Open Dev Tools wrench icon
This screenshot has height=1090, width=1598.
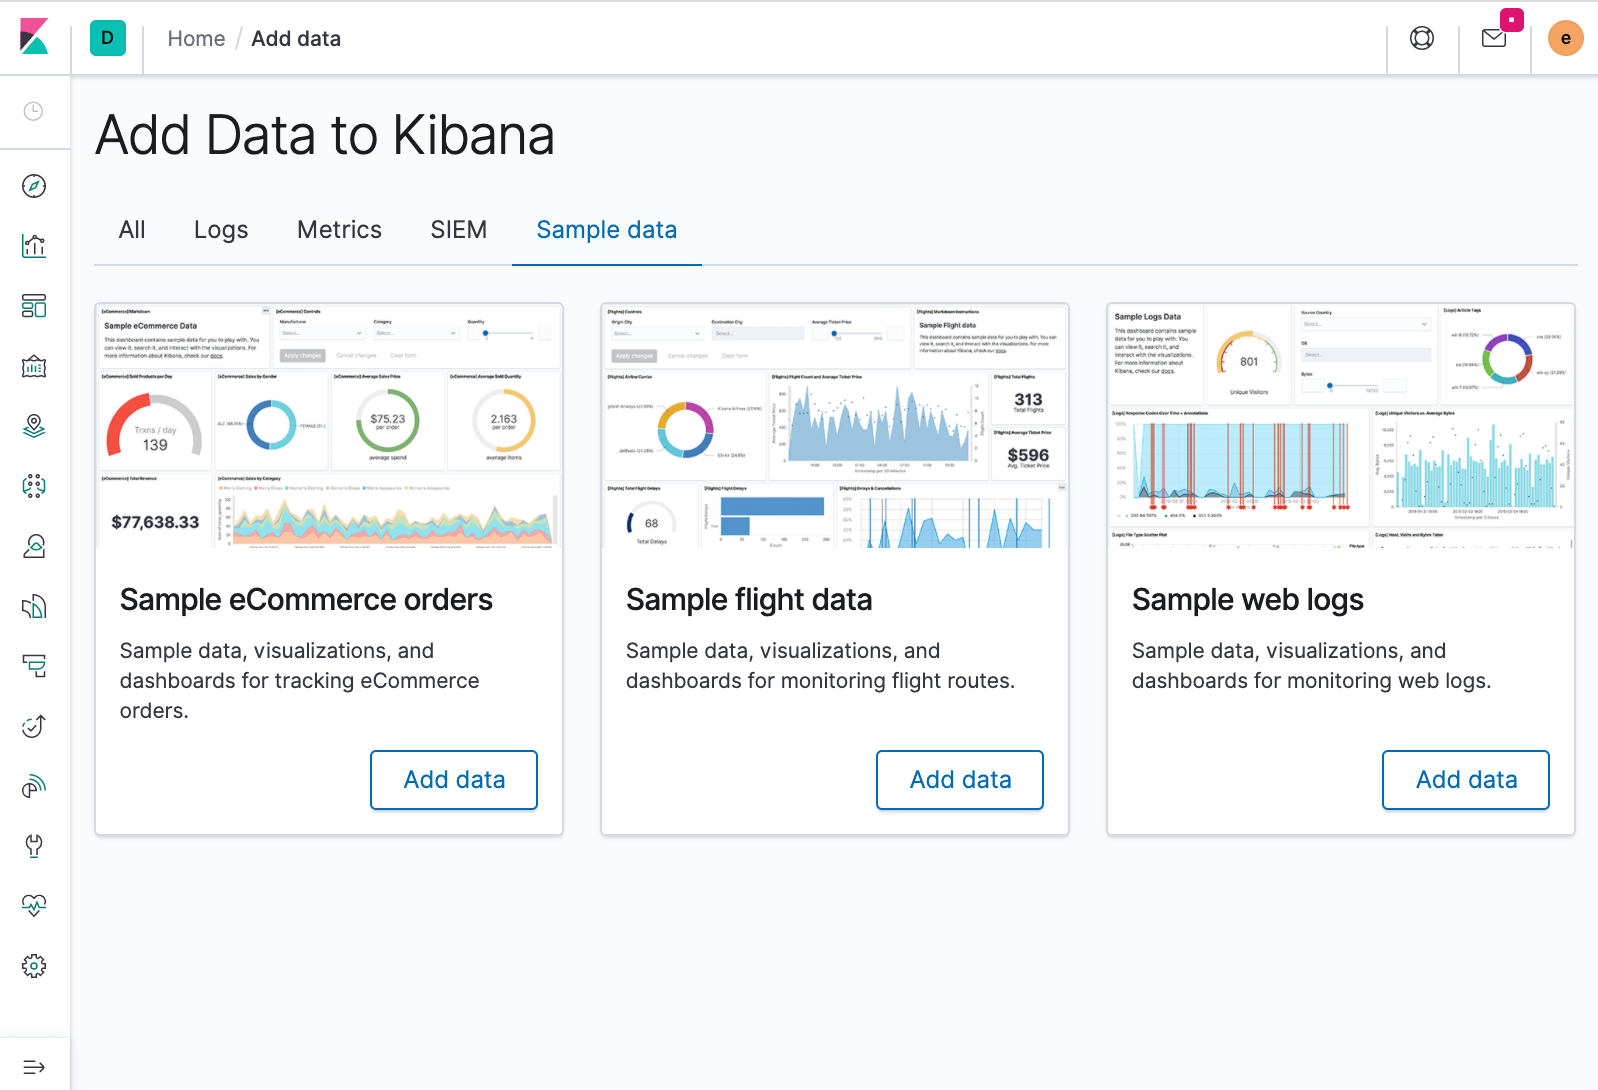click(34, 846)
